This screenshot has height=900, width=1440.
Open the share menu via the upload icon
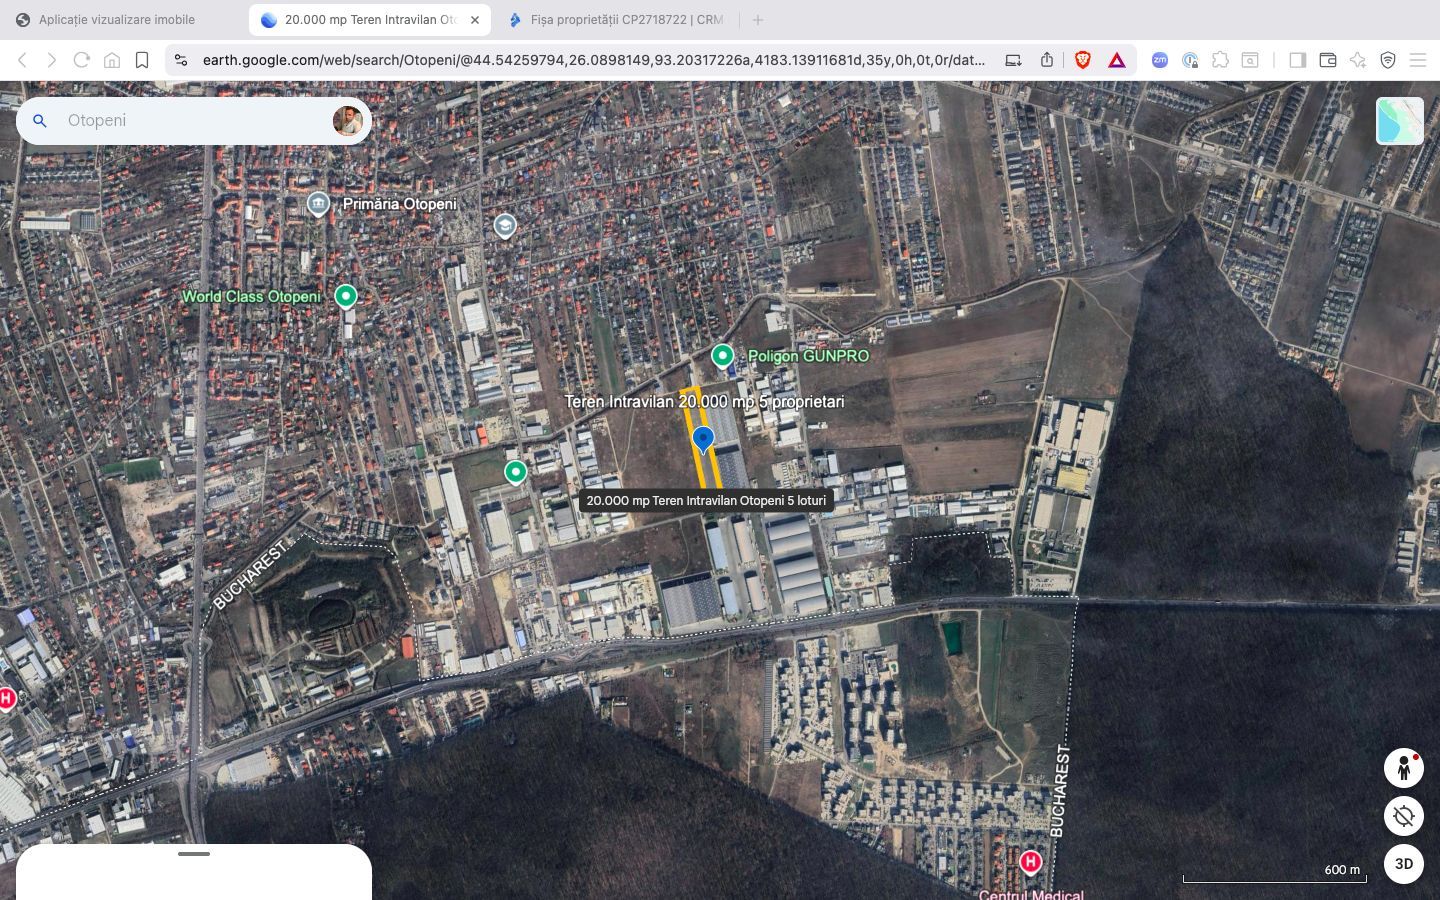[1046, 60]
